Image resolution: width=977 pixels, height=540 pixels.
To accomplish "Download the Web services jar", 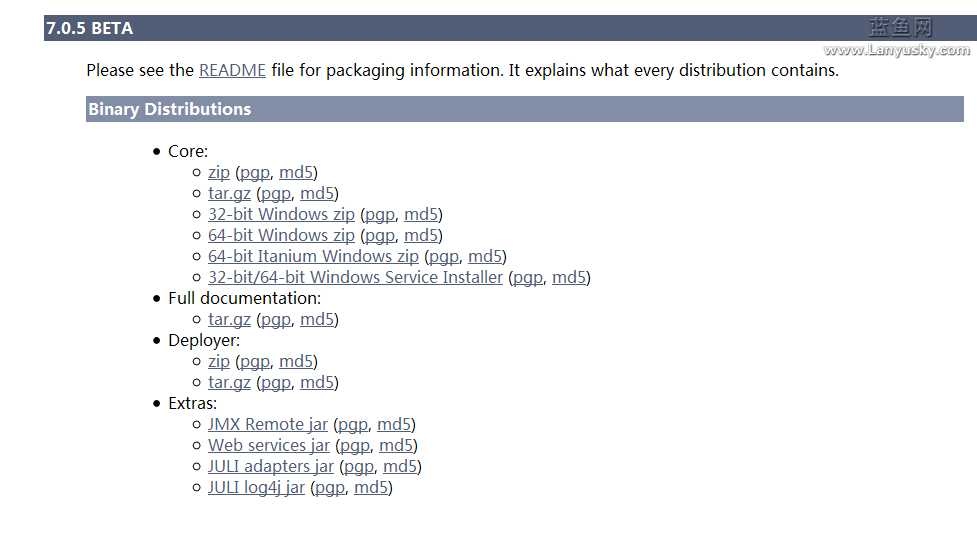I will 269,445.
